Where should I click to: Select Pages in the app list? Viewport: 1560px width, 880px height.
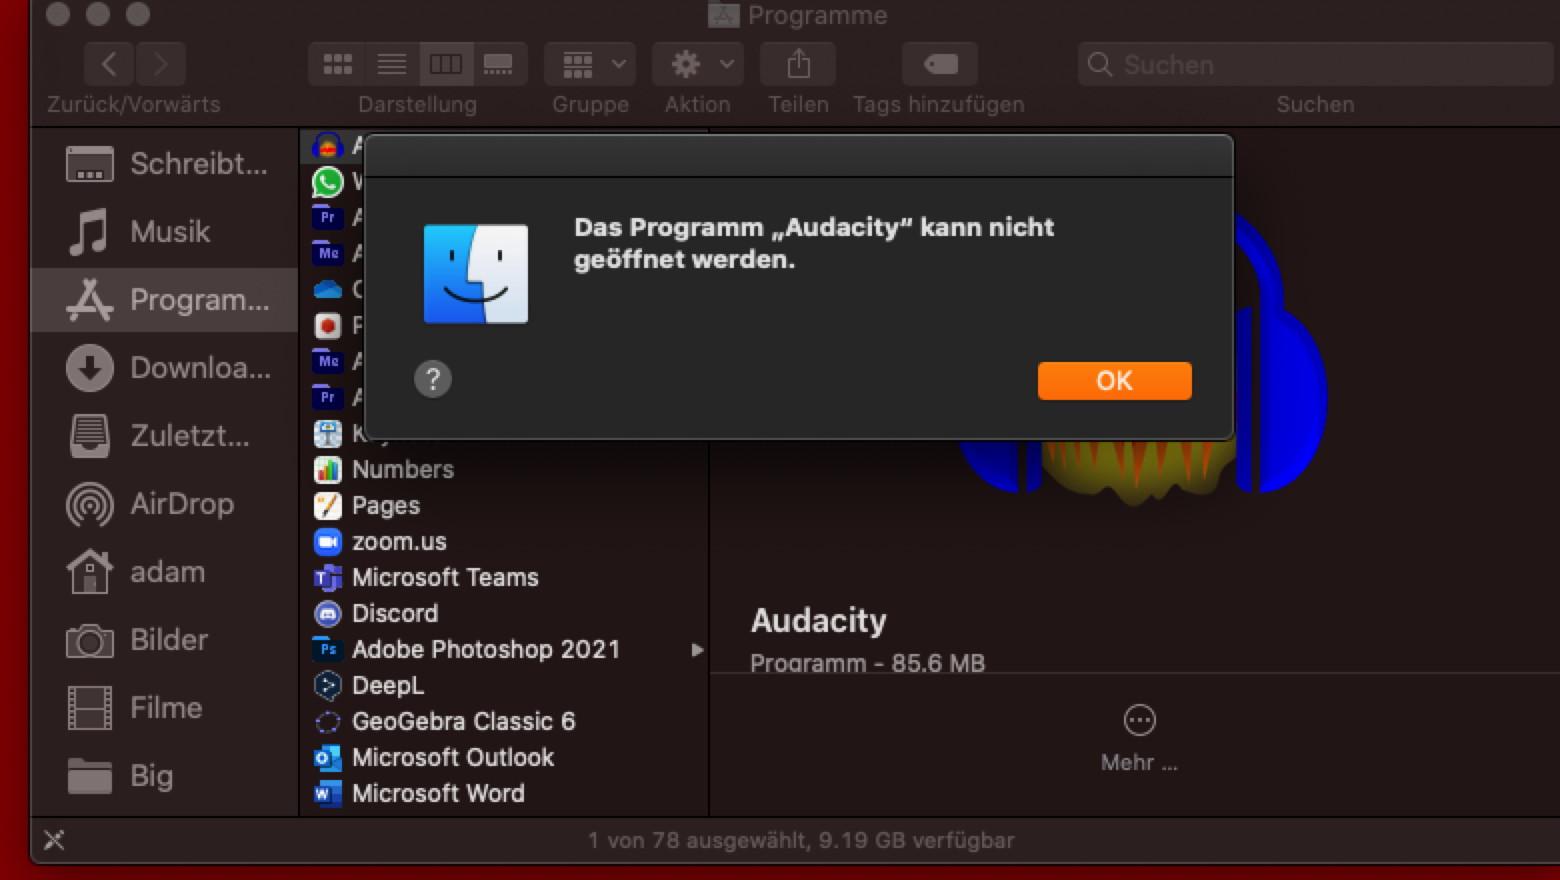click(504, 505)
